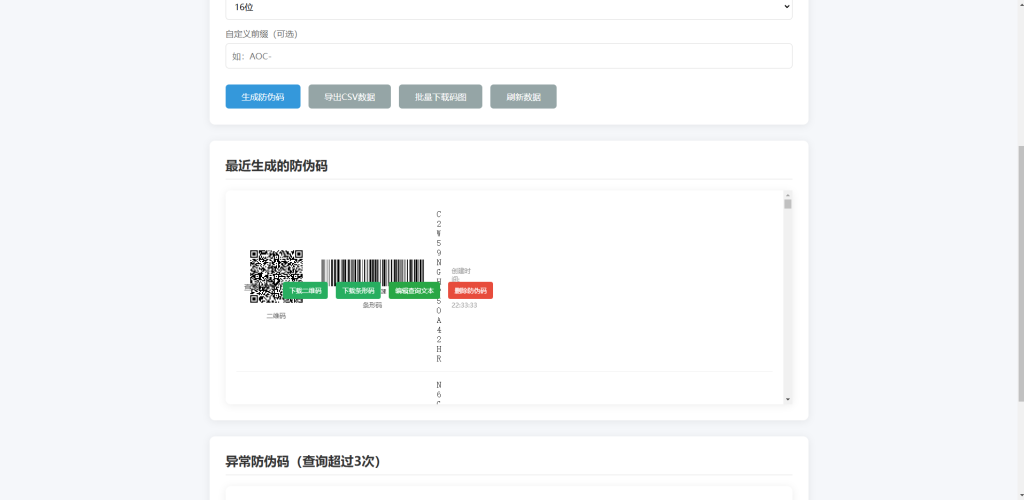Delete code with red 删除防伪码 button
Image resolution: width=1024 pixels, height=500 pixels.
(x=470, y=291)
